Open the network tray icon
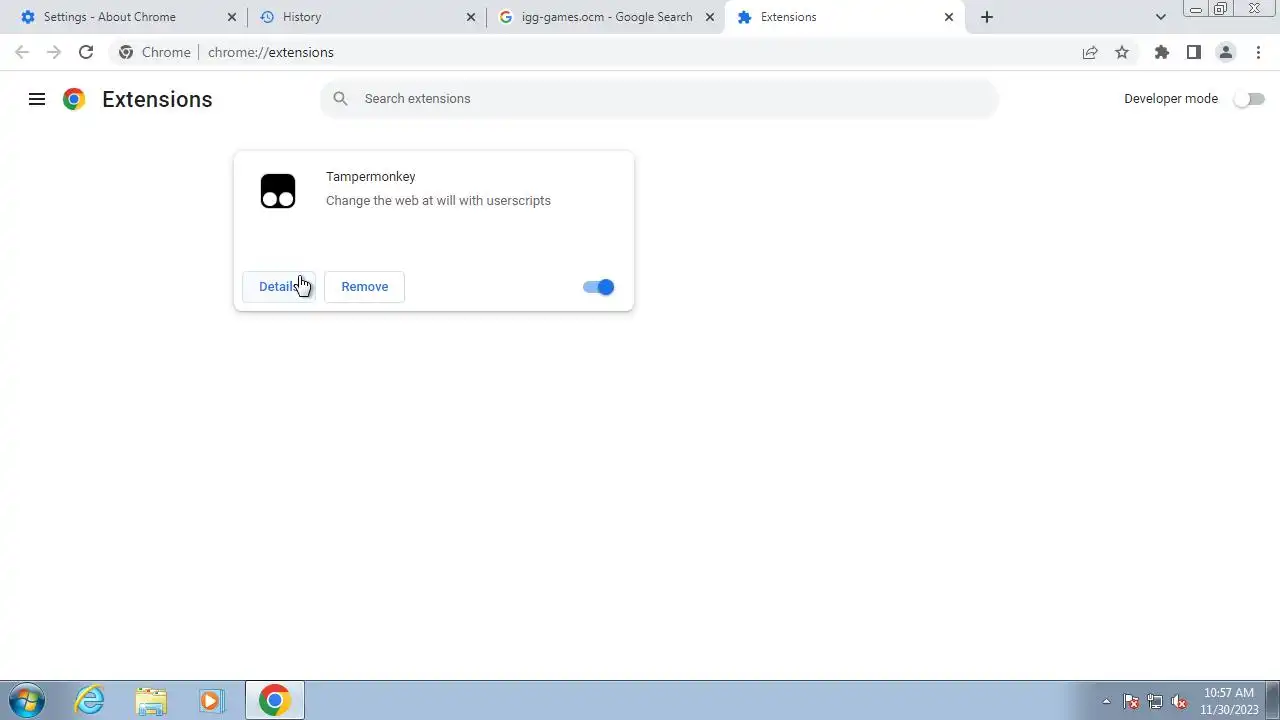 [1155, 701]
